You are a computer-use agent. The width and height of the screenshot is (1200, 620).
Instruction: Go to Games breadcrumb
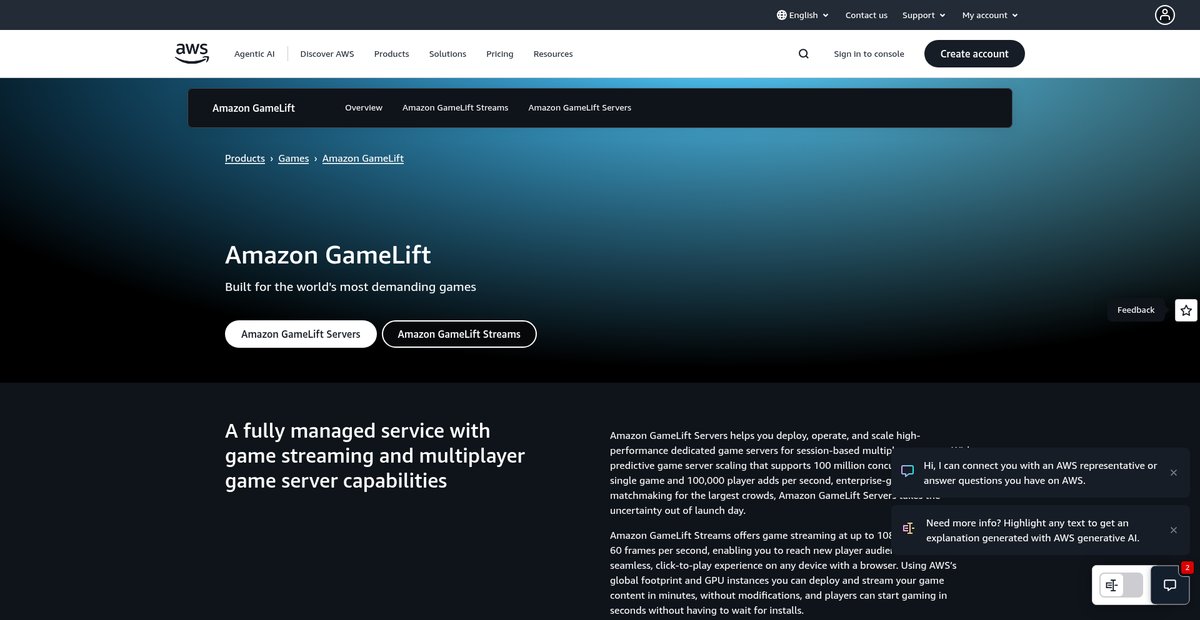(294, 158)
